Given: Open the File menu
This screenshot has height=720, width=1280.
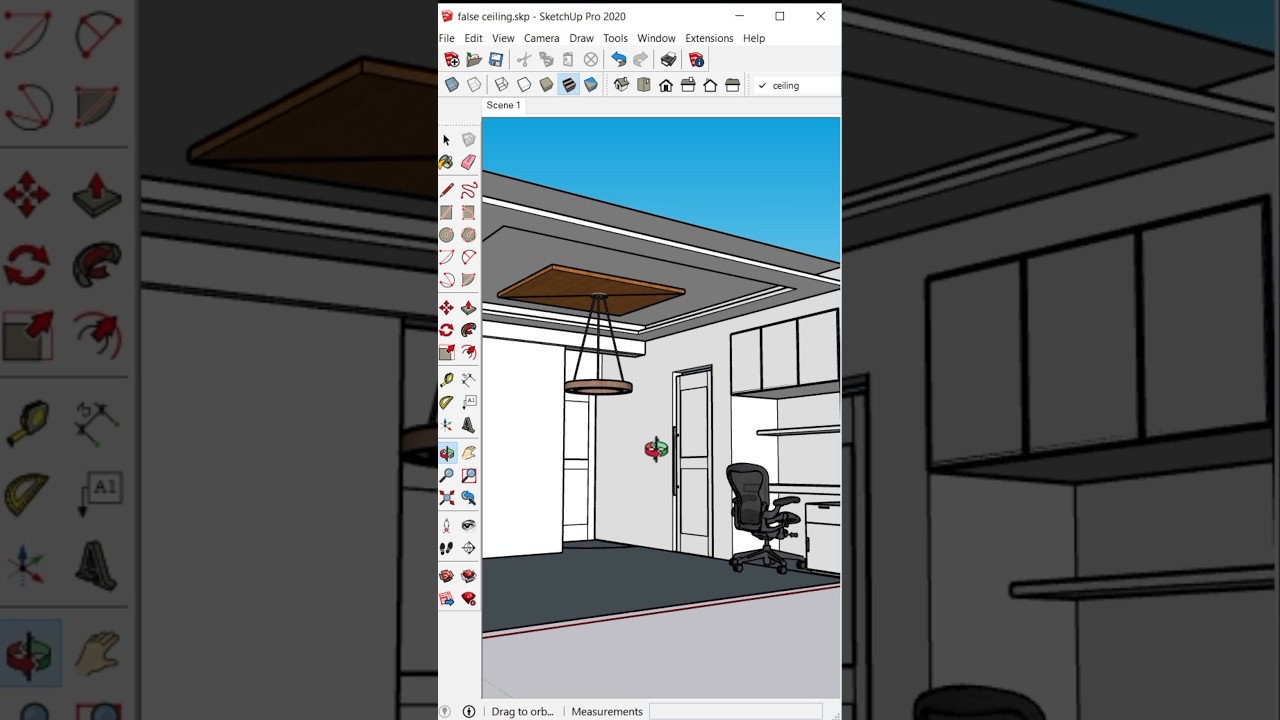Looking at the screenshot, I should (447, 38).
